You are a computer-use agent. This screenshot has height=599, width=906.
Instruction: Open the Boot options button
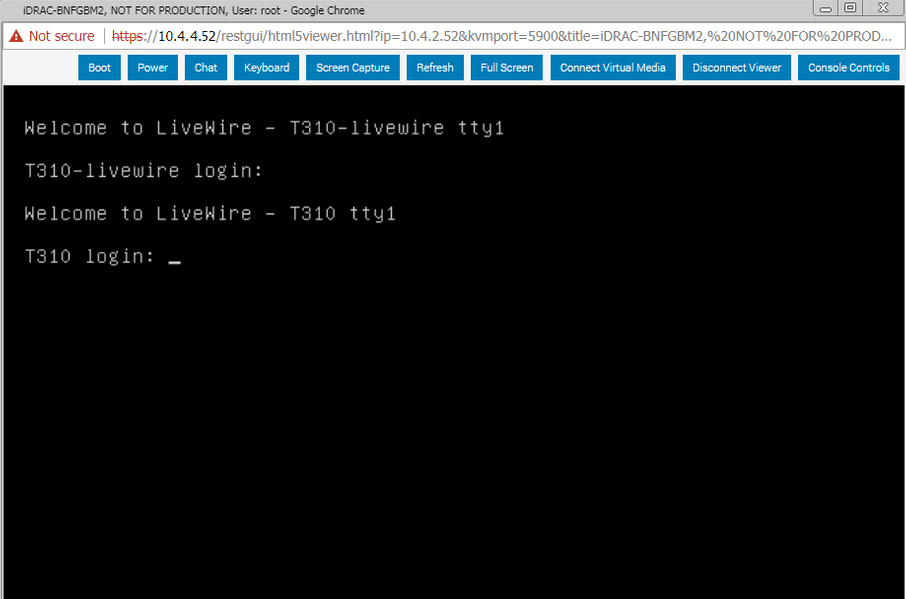99,68
